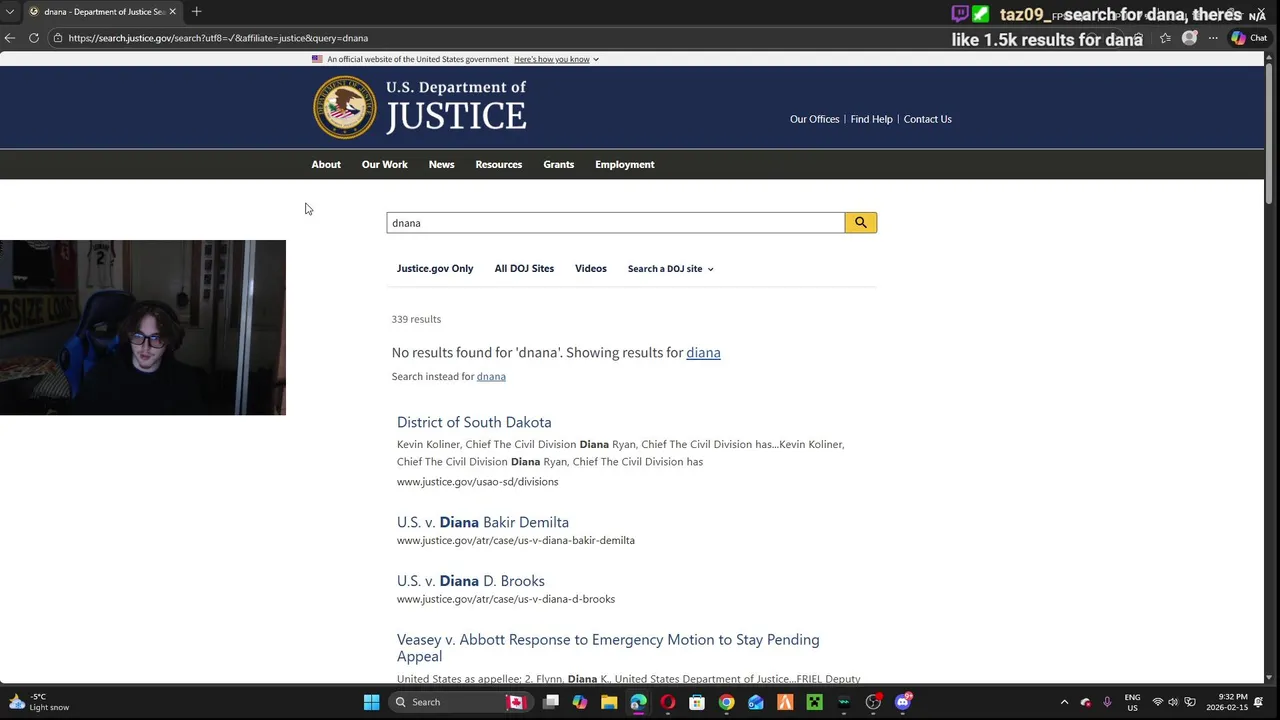This screenshot has height=720, width=1280.
Task: Open the Windows Start menu
Action: pos(371,702)
